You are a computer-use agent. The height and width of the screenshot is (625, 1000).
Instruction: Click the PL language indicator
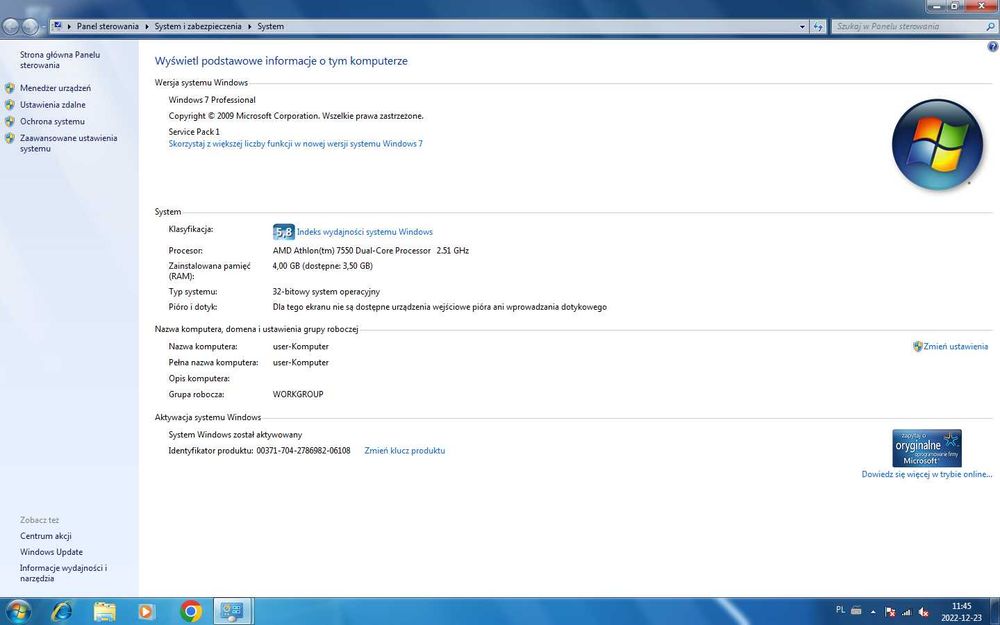(840, 610)
